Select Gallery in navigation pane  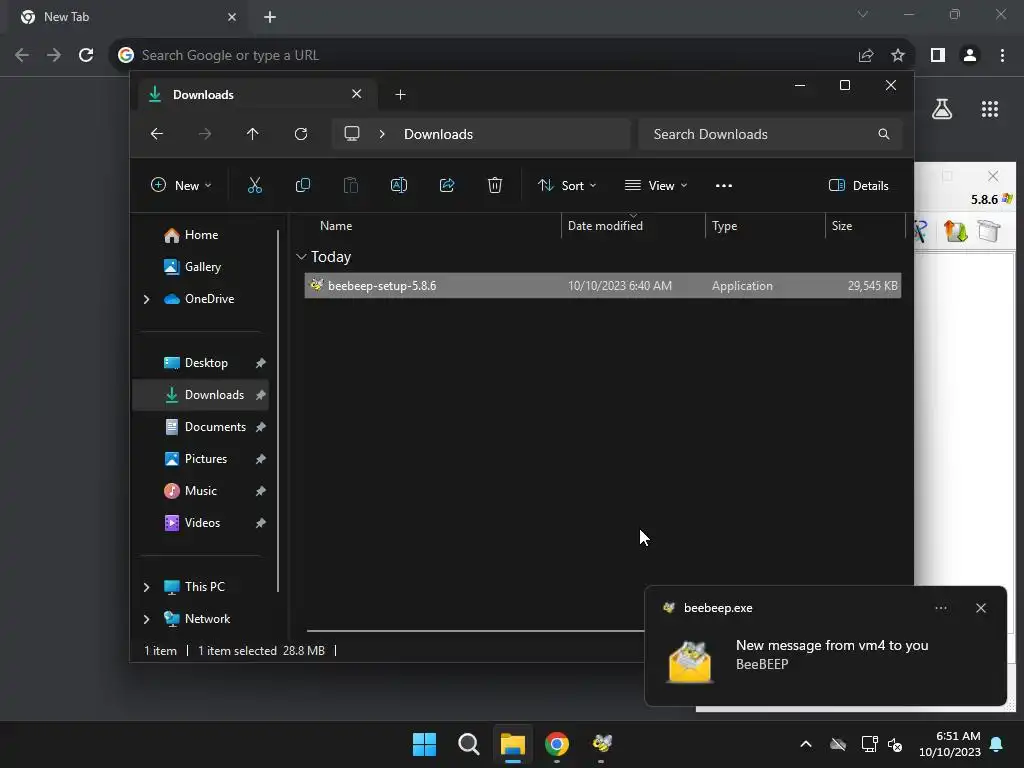tap(202, 267)
